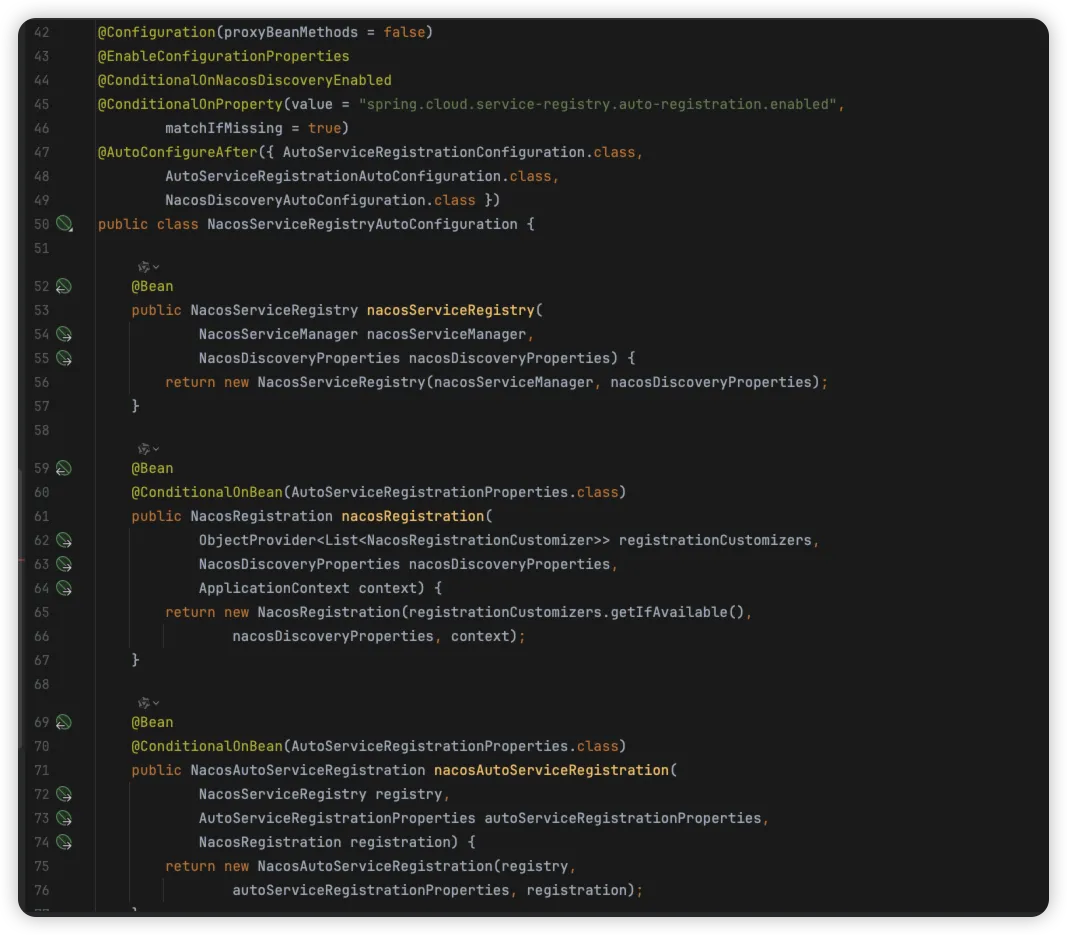Click gutter icon beside registrationCustomizers parameter line
The image size is (1067, 935).
click(64, 540)
